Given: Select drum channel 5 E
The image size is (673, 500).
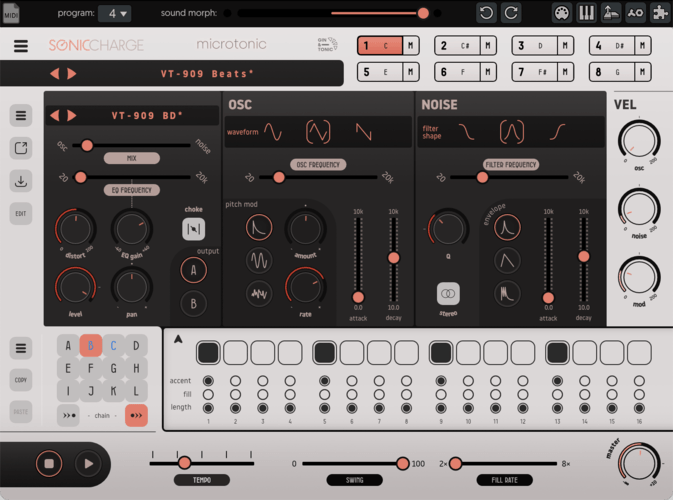Looking at the screenshot, I should point(380,72).
